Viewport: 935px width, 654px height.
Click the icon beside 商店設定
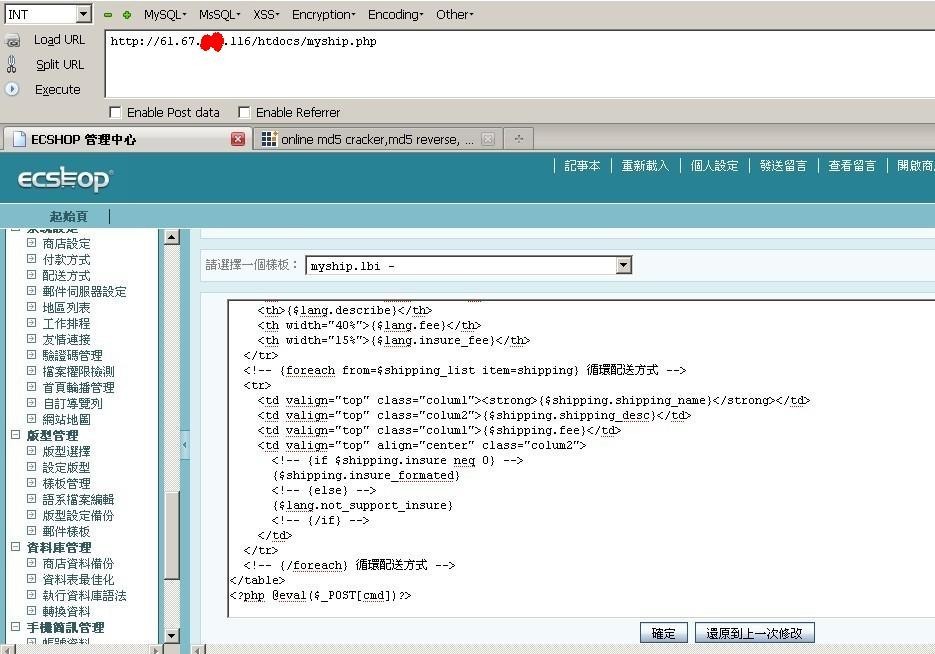tap(32, 243)
